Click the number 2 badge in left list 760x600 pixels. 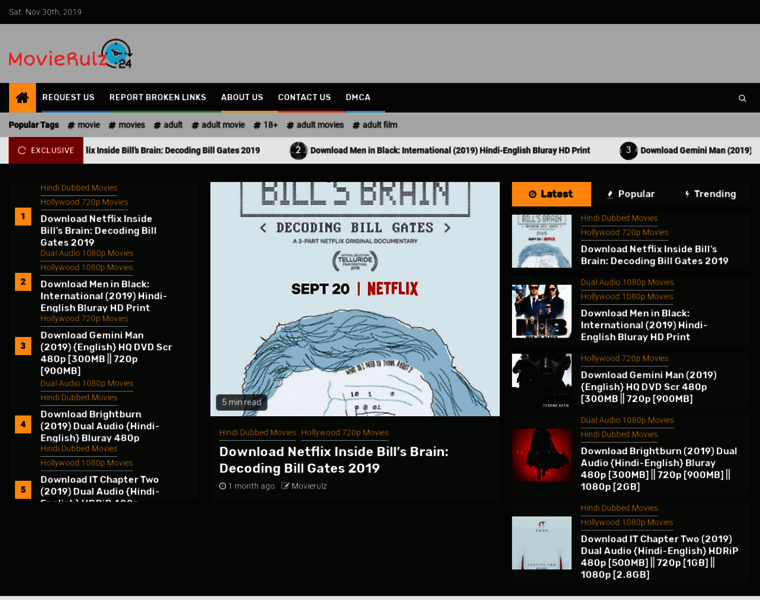tap(23, 282)
